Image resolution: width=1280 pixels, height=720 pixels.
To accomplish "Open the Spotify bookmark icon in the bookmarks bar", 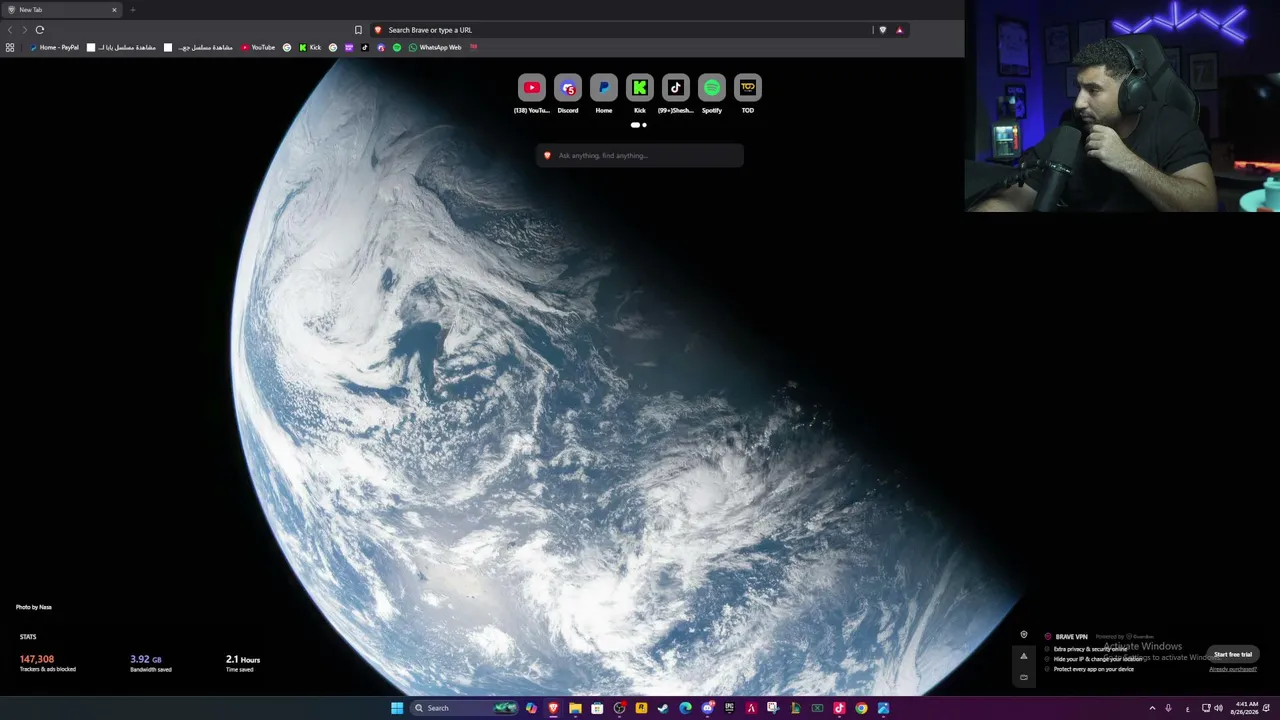I will pos(397,47).
